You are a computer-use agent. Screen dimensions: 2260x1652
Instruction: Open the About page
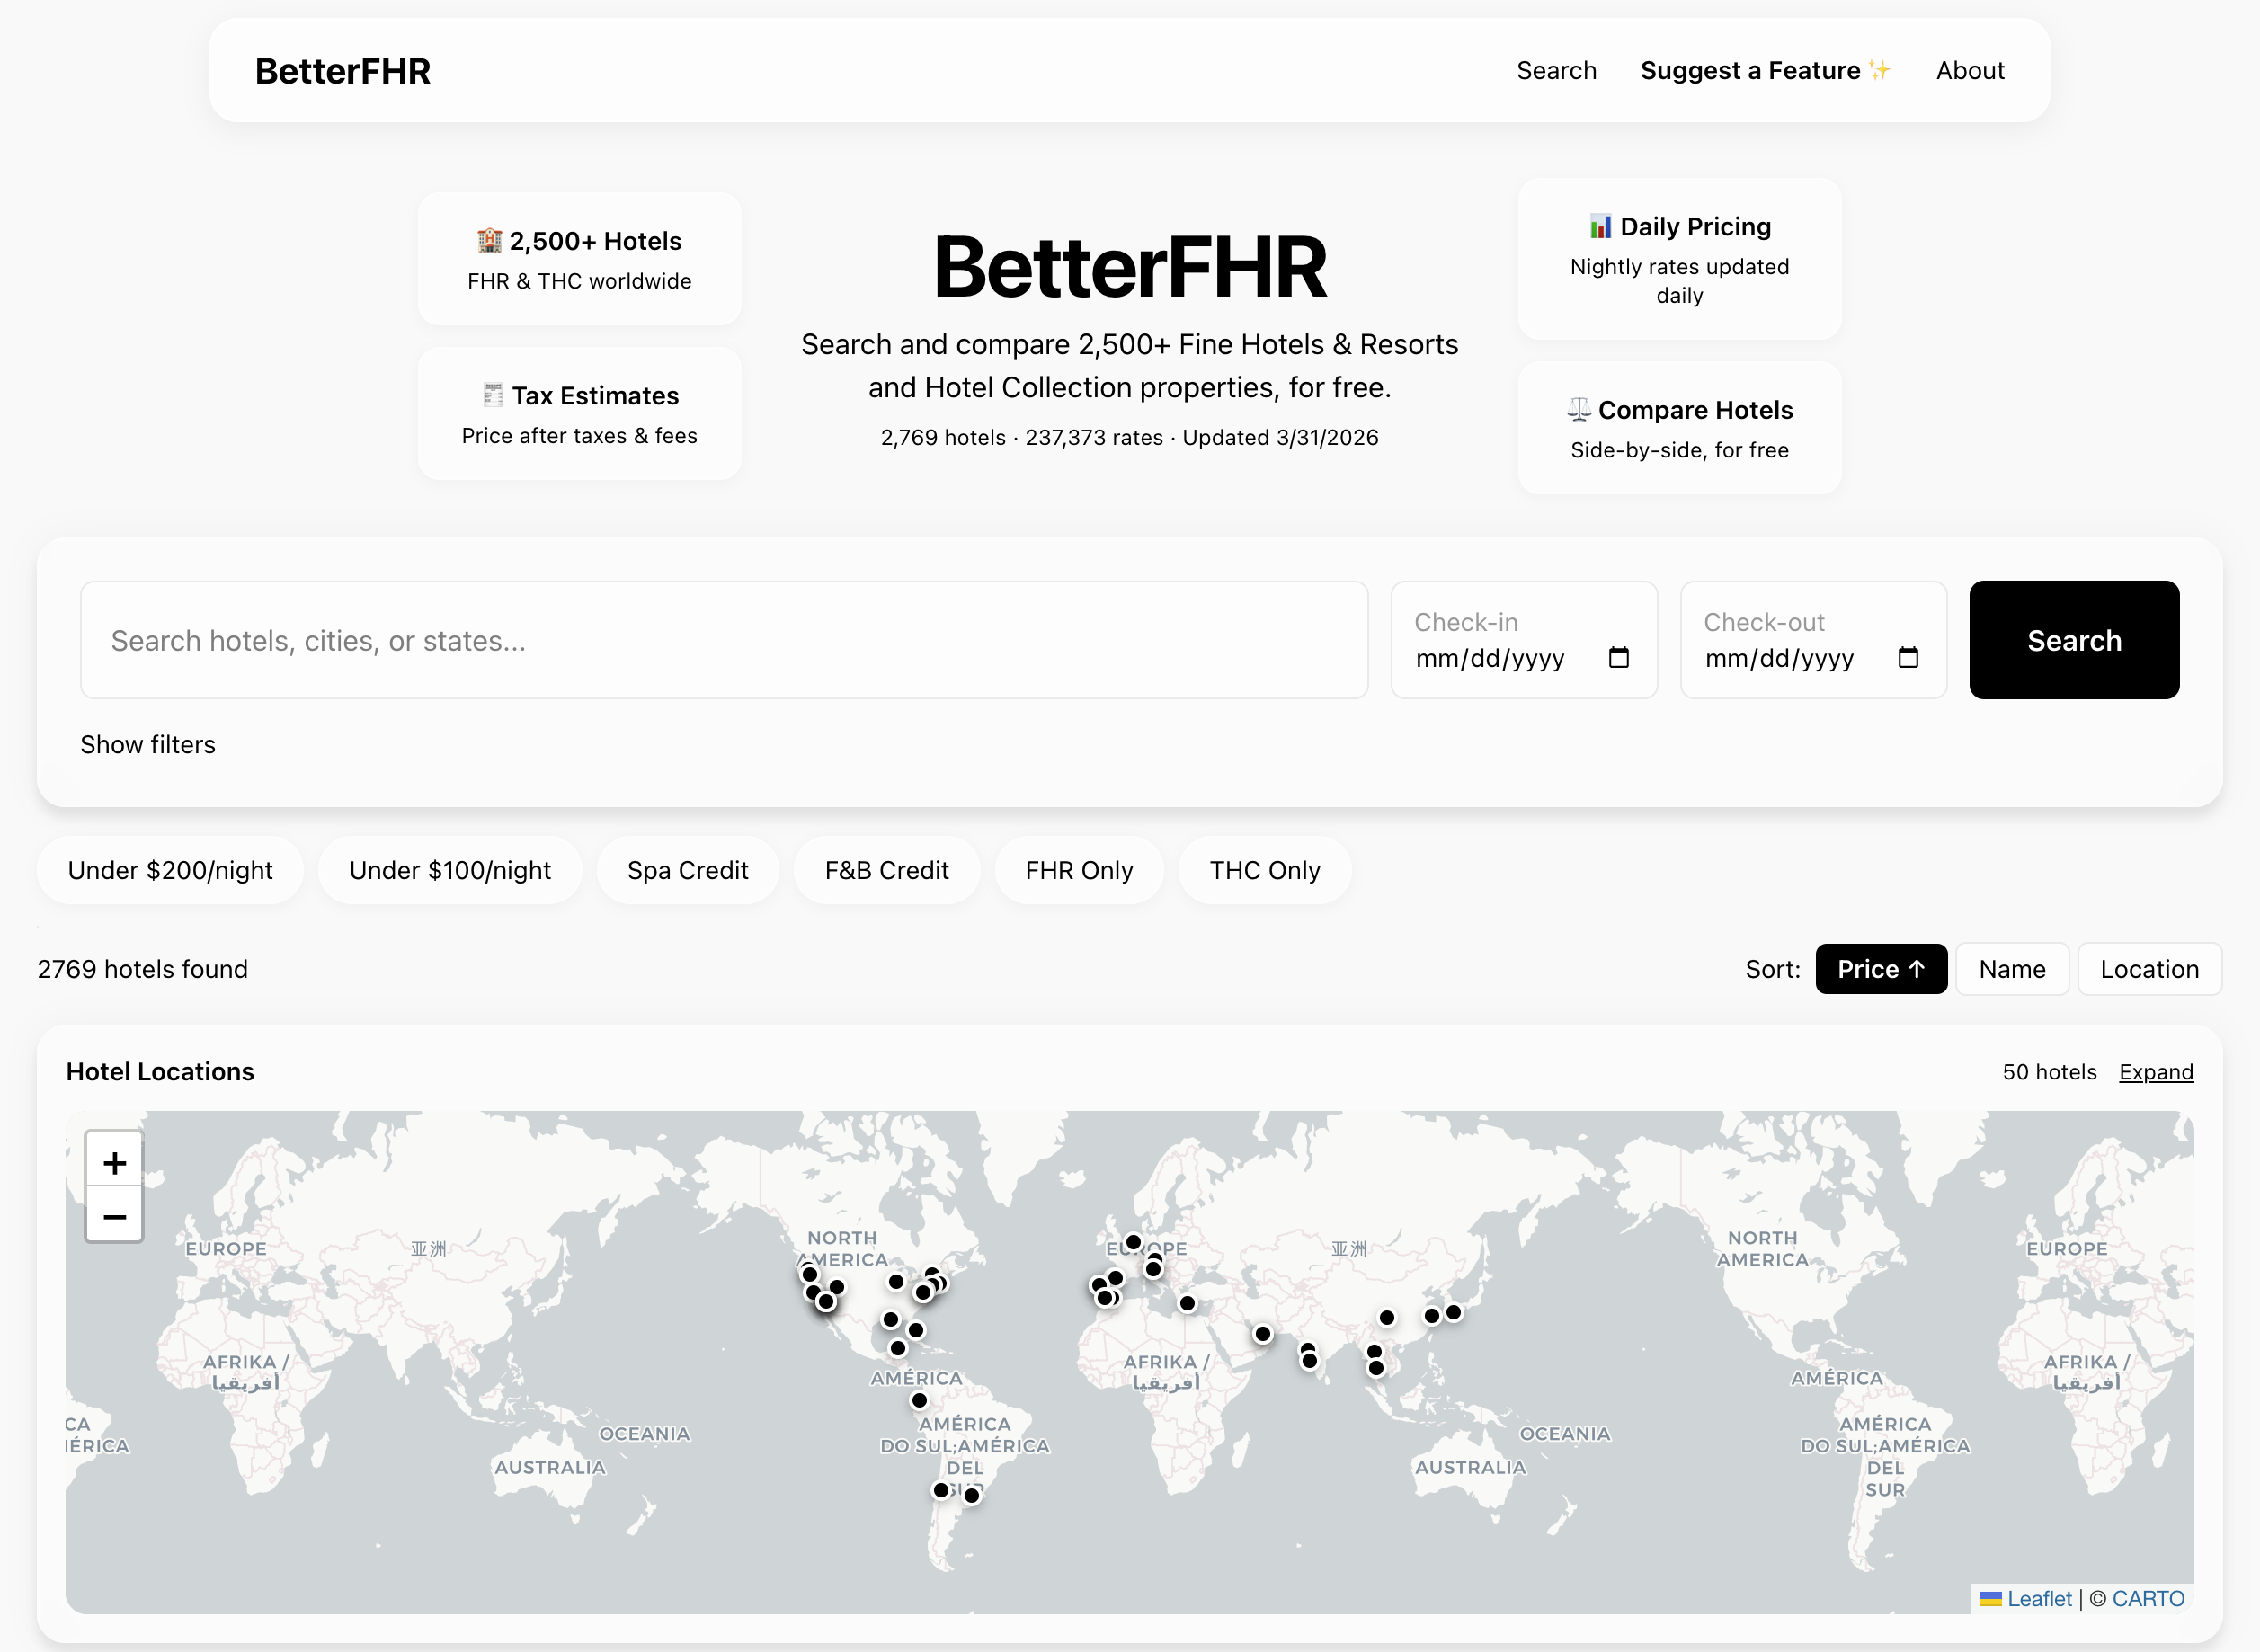pyautogui.click(x=1970, y=70)
